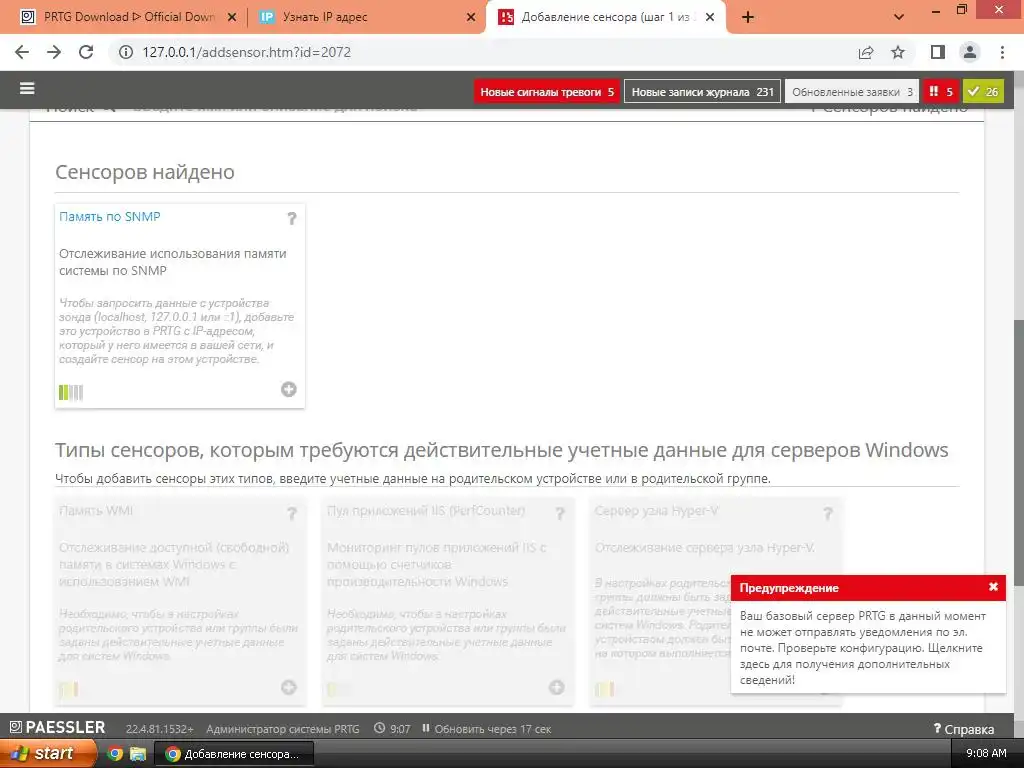Share this page via the share icon
Screen dimensions: 1024x768
866,52
